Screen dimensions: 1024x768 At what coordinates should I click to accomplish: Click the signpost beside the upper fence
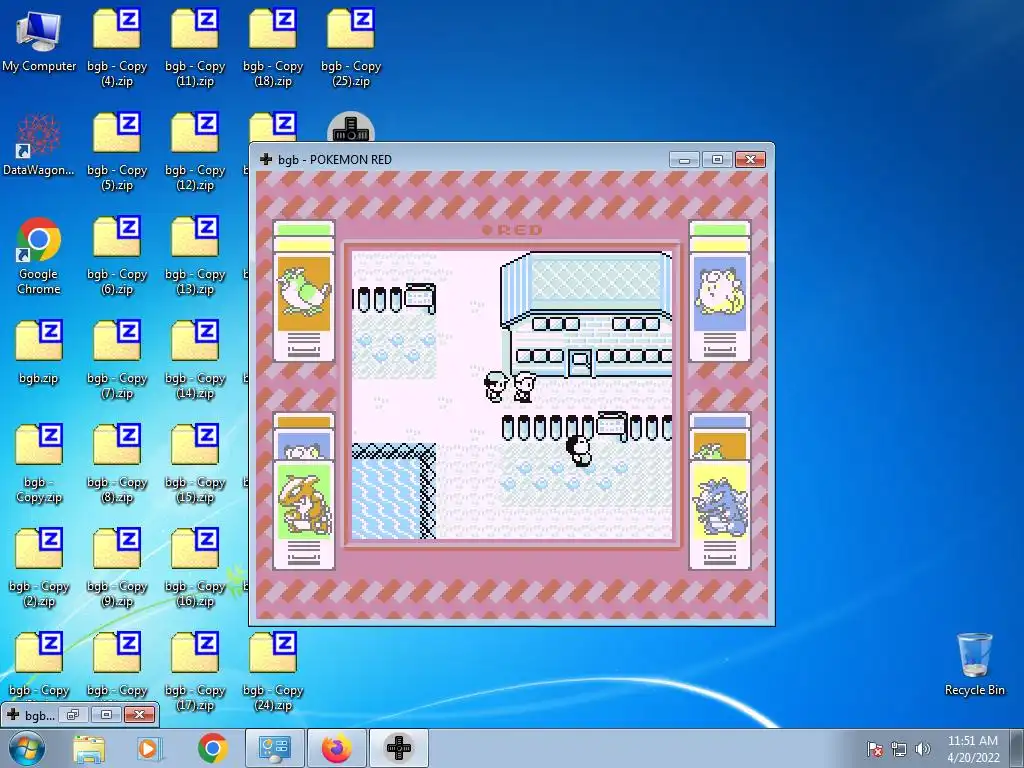coord(420,298)
